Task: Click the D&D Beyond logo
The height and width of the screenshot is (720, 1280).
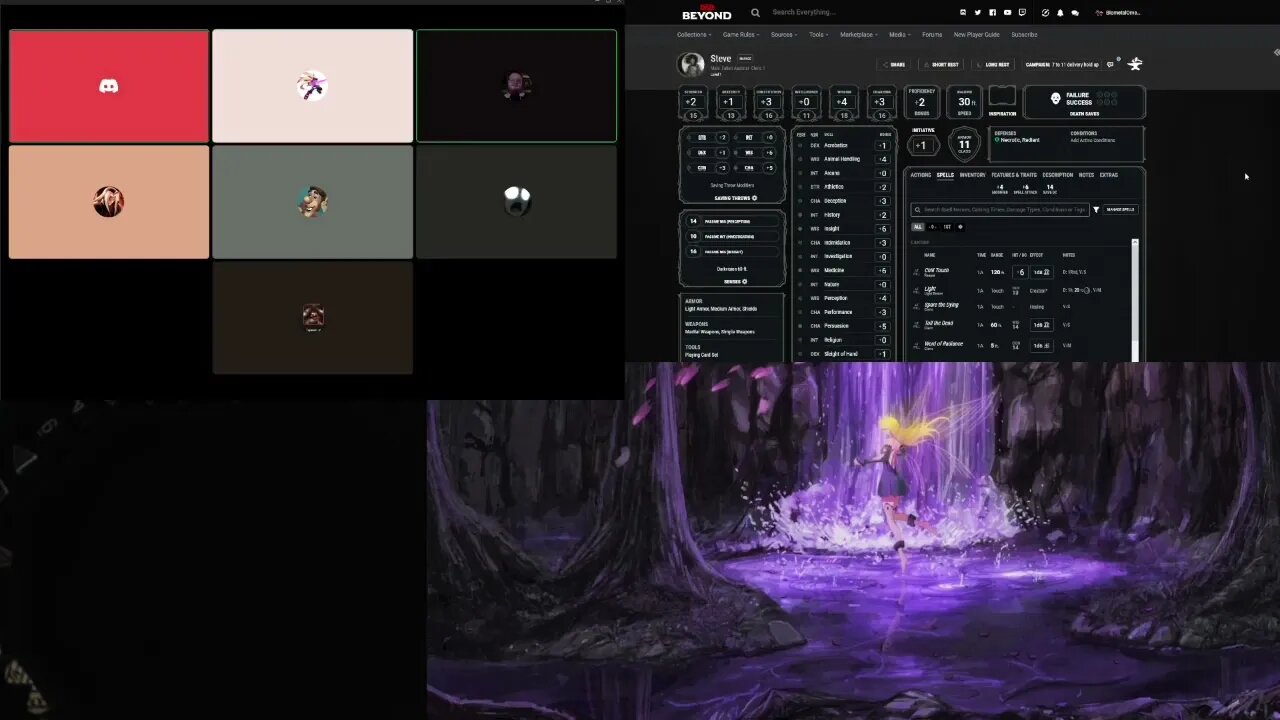Action: coord(706,13)
